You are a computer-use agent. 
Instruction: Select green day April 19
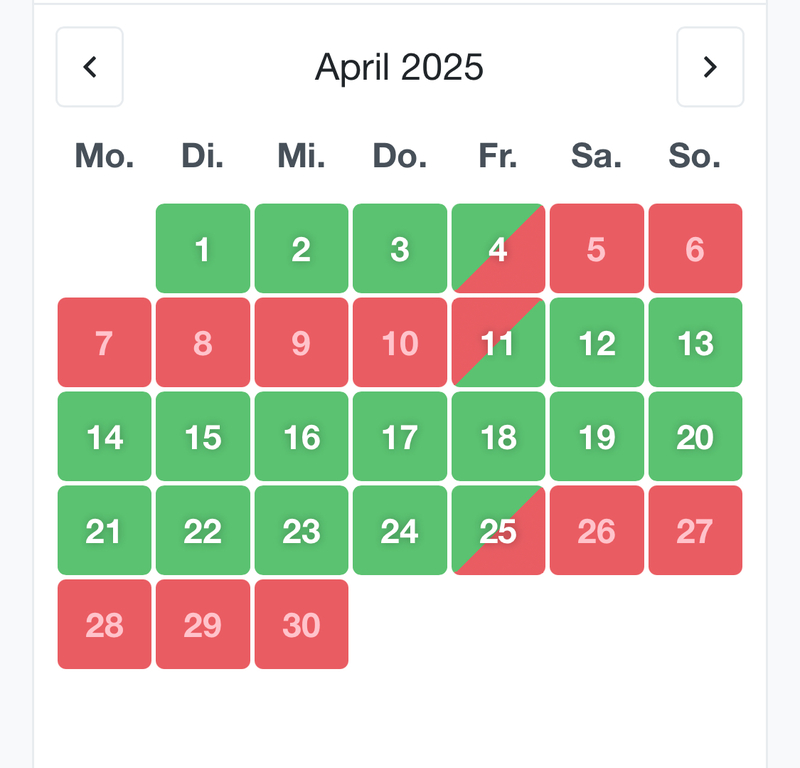pos(597,437)
